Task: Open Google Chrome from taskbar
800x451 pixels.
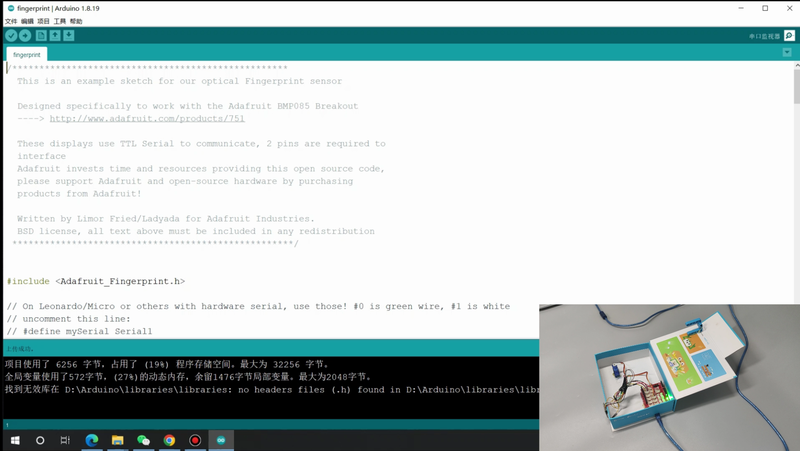Action: 169,440
